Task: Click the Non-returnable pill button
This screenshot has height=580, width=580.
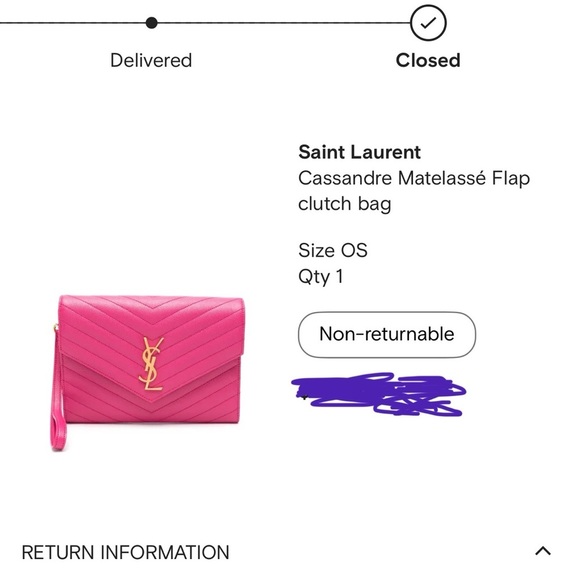Action: [387, 334]
